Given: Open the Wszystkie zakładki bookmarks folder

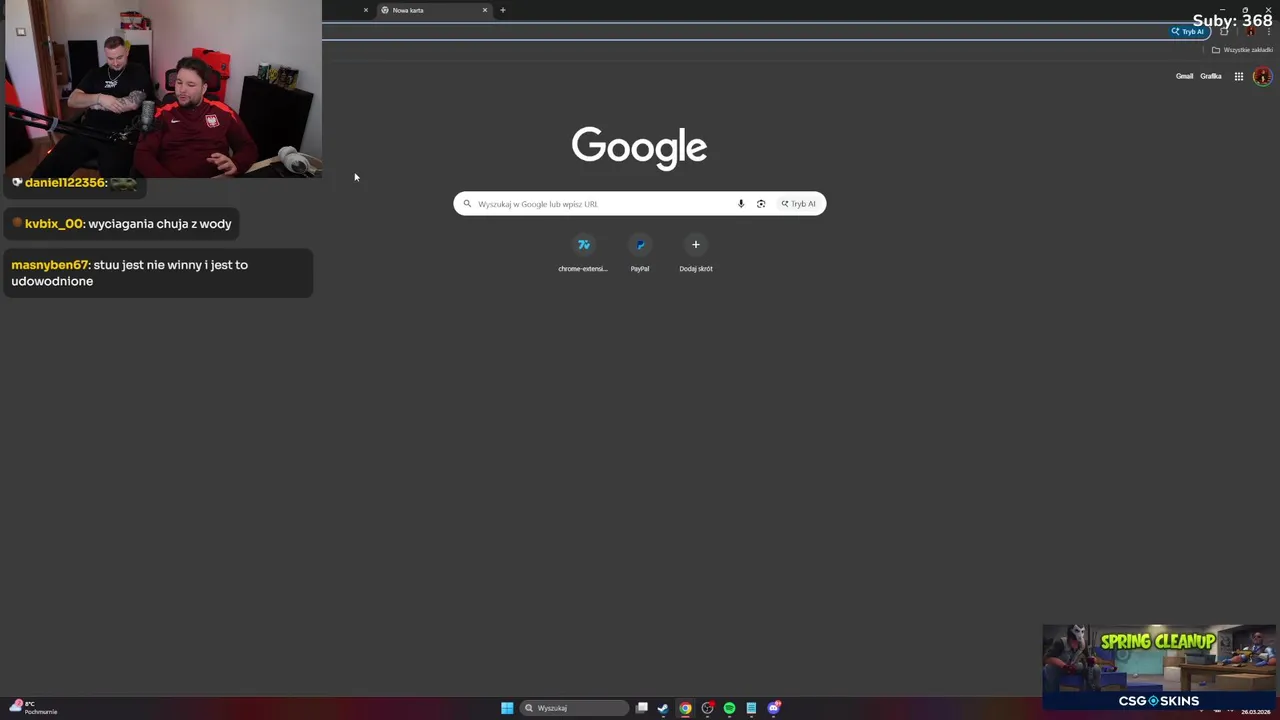Looking at the screenshot, I should pyautogui.click(x=1242, y=50).
